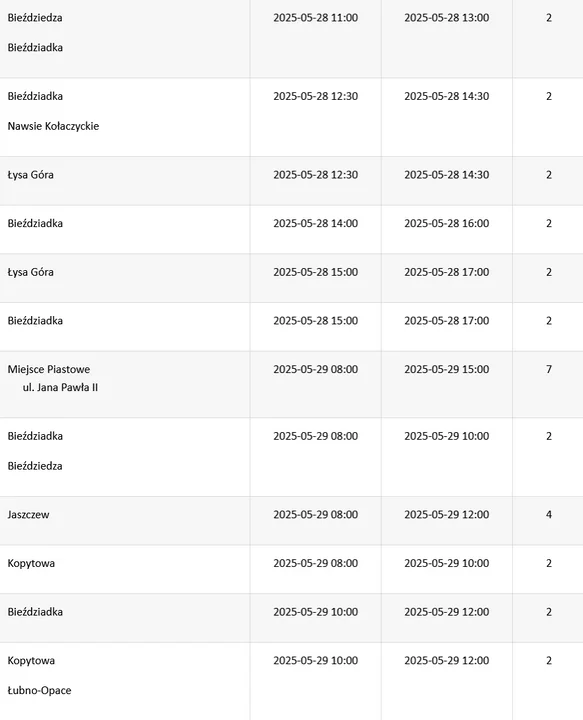Click the ul. Jana Pawła II street text
583x720 pixels.
(60, 388)
